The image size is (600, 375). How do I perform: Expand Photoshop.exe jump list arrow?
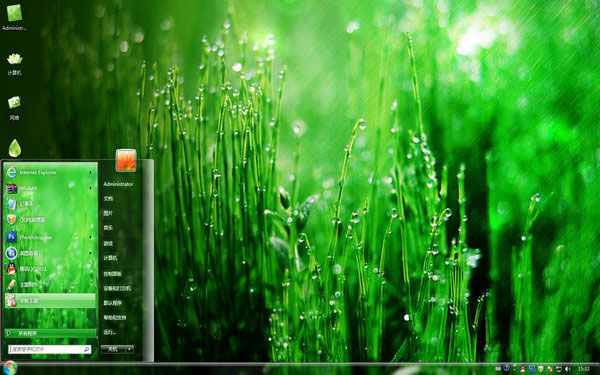point(91,237)
